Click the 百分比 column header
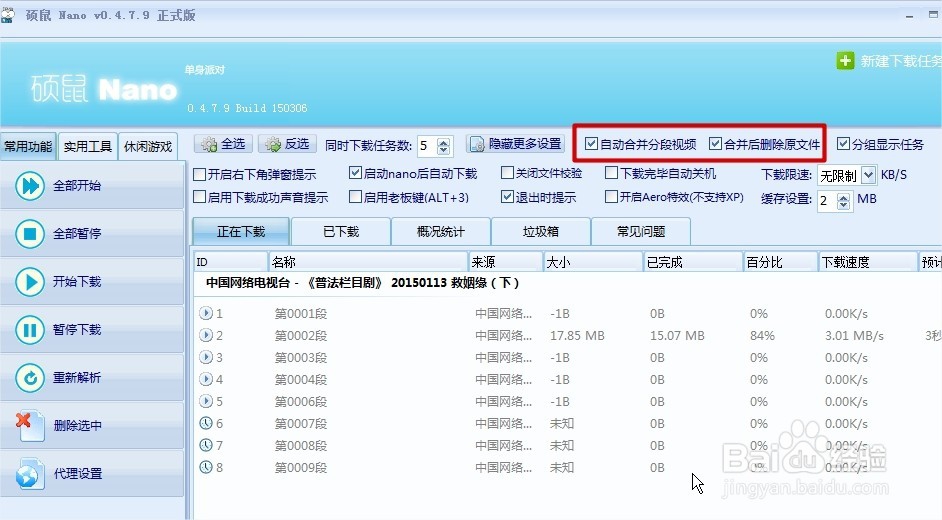 click(780, 262)
